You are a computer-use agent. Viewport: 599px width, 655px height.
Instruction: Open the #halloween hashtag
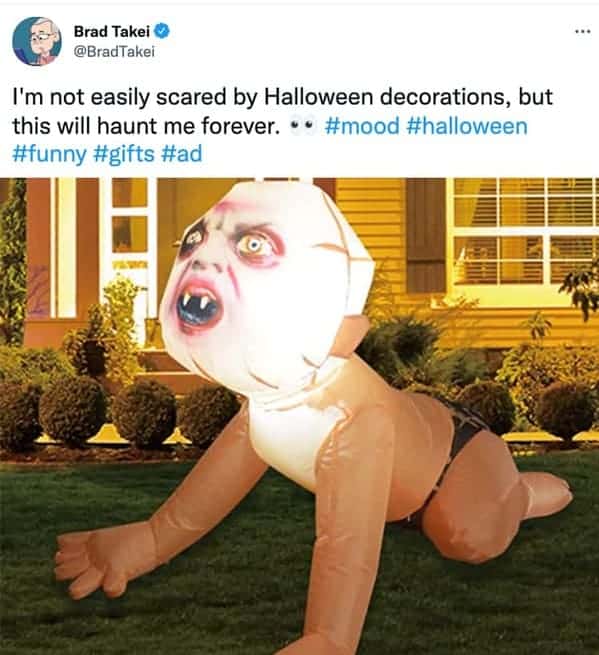point(467,126)
